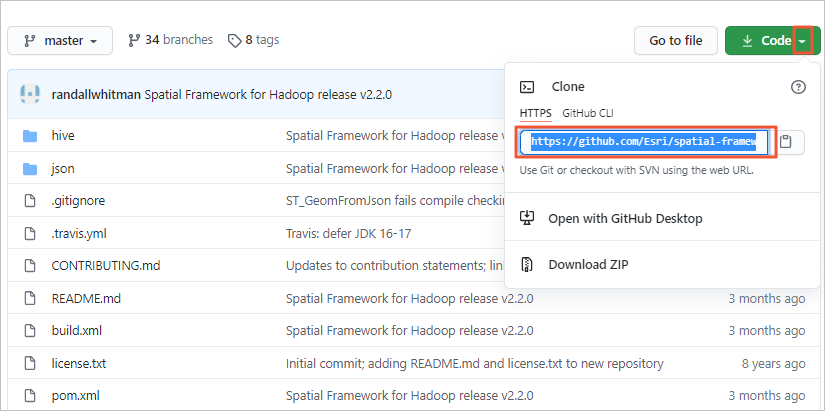Click the Go to file button
The height and width of the screenshot is (411, 825).
click(x=675, y=41)
